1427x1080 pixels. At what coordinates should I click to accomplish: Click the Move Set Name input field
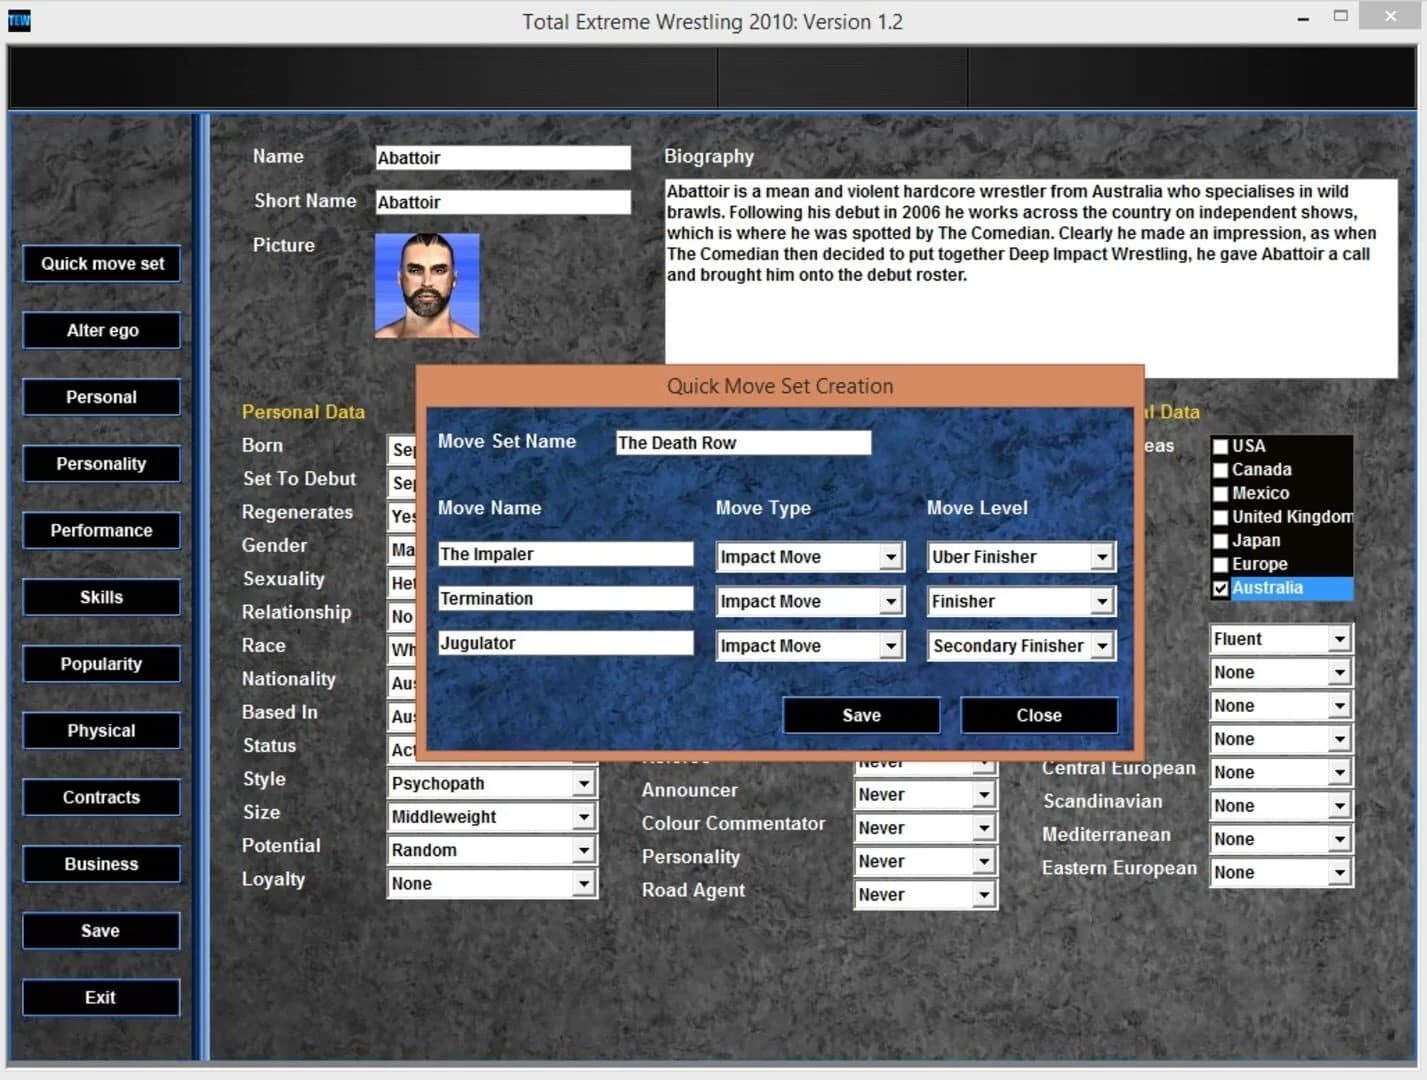pos(743,442)
